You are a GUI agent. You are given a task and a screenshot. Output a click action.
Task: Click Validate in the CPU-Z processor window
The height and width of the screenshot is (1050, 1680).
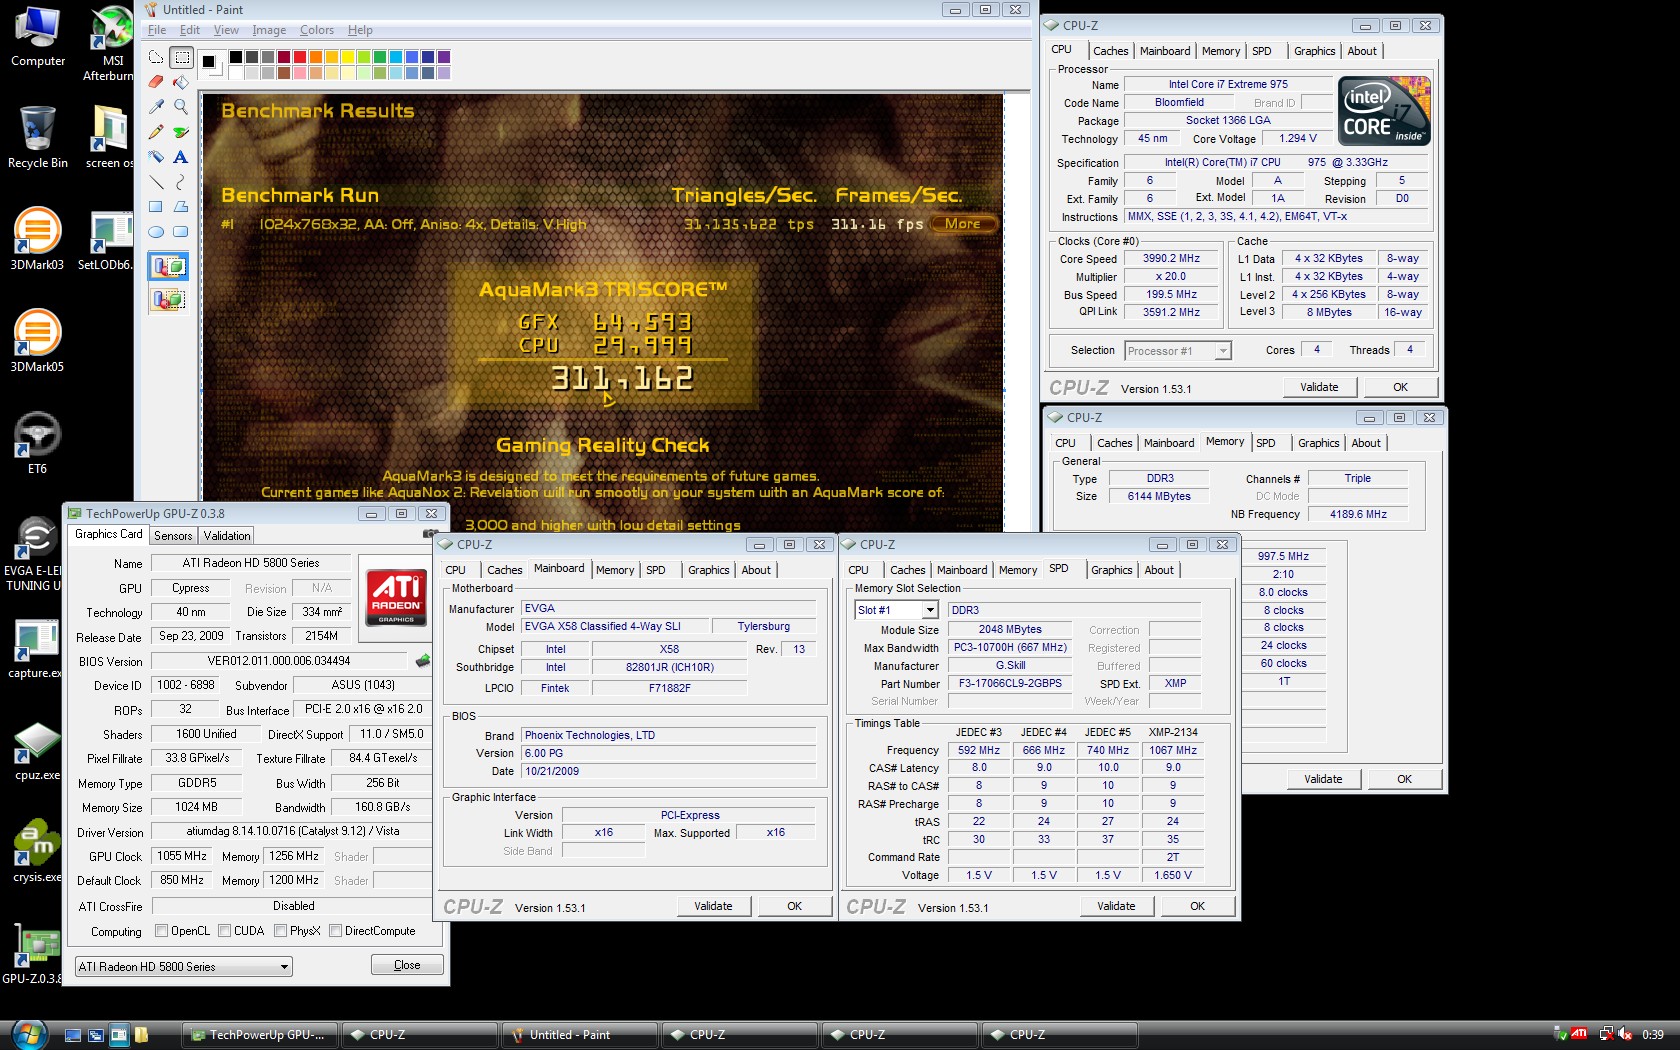click(x=1319, y=387)
